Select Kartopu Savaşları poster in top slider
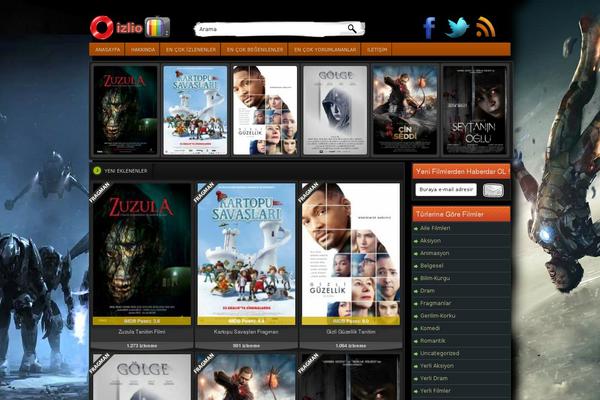600x400 pixels. [x=195, y=110]
